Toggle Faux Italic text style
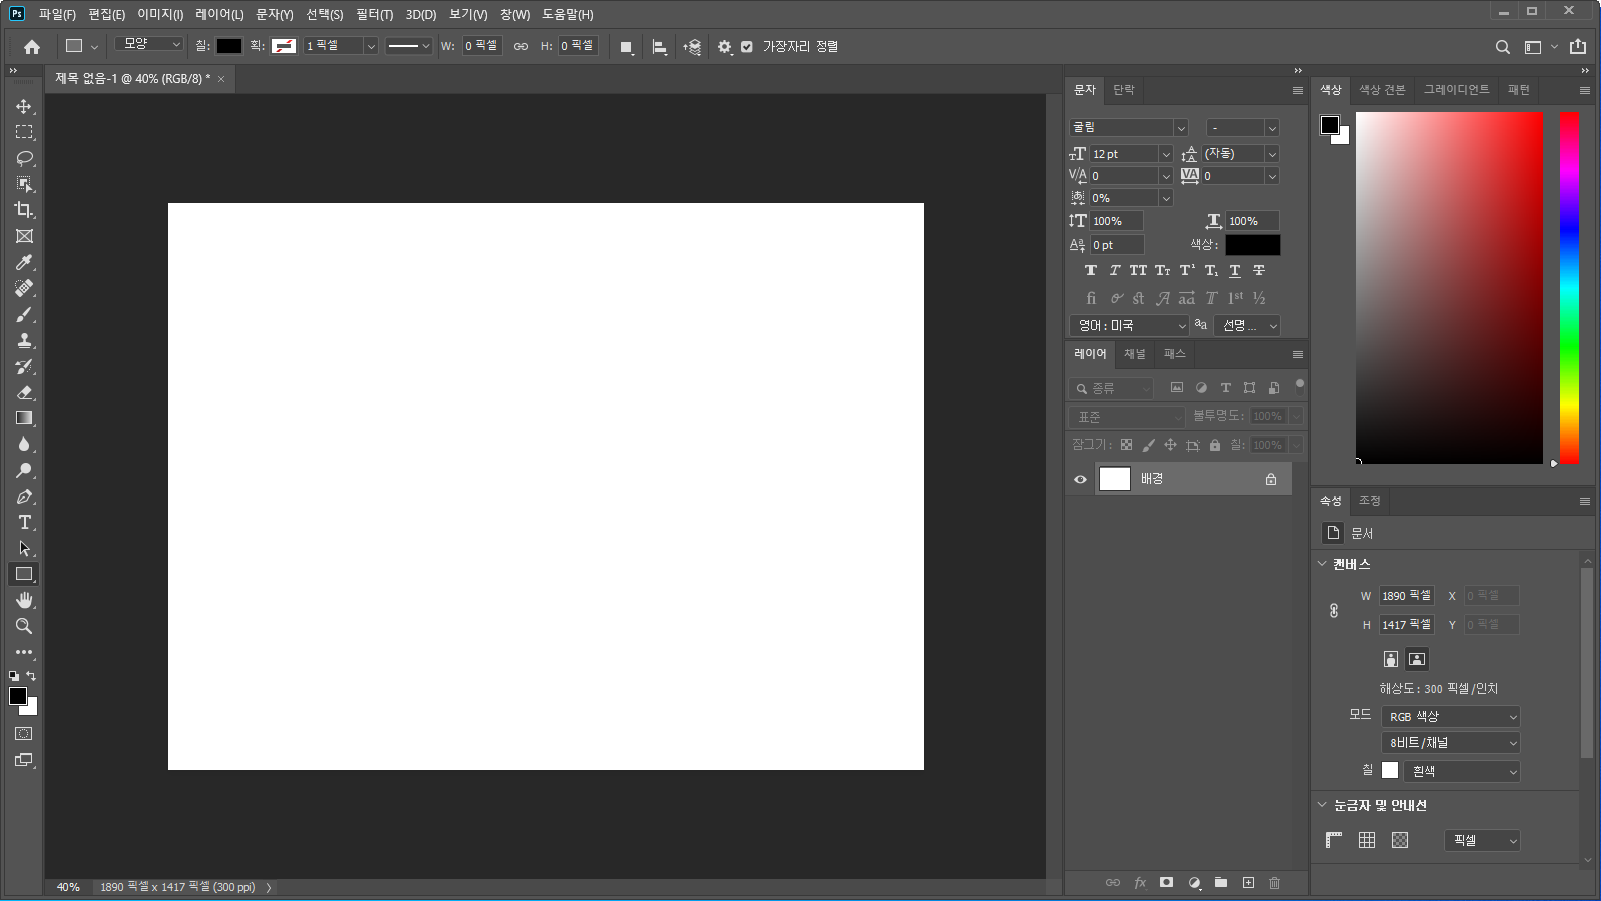 point(1115,271)
